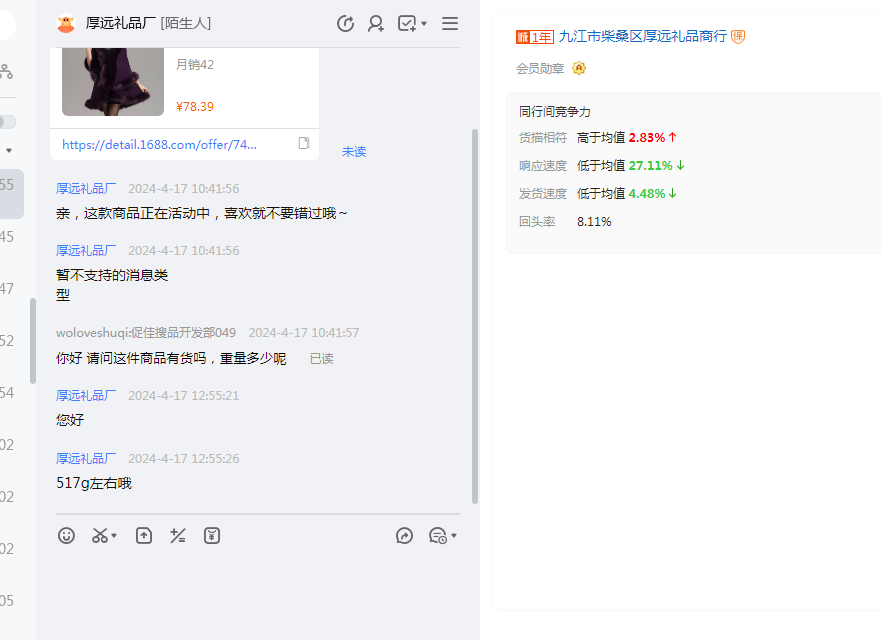
Task: Click sender woloveshuqi:促佳搜品开发部049
Action: pyautogui.click(x=146, y=333)
